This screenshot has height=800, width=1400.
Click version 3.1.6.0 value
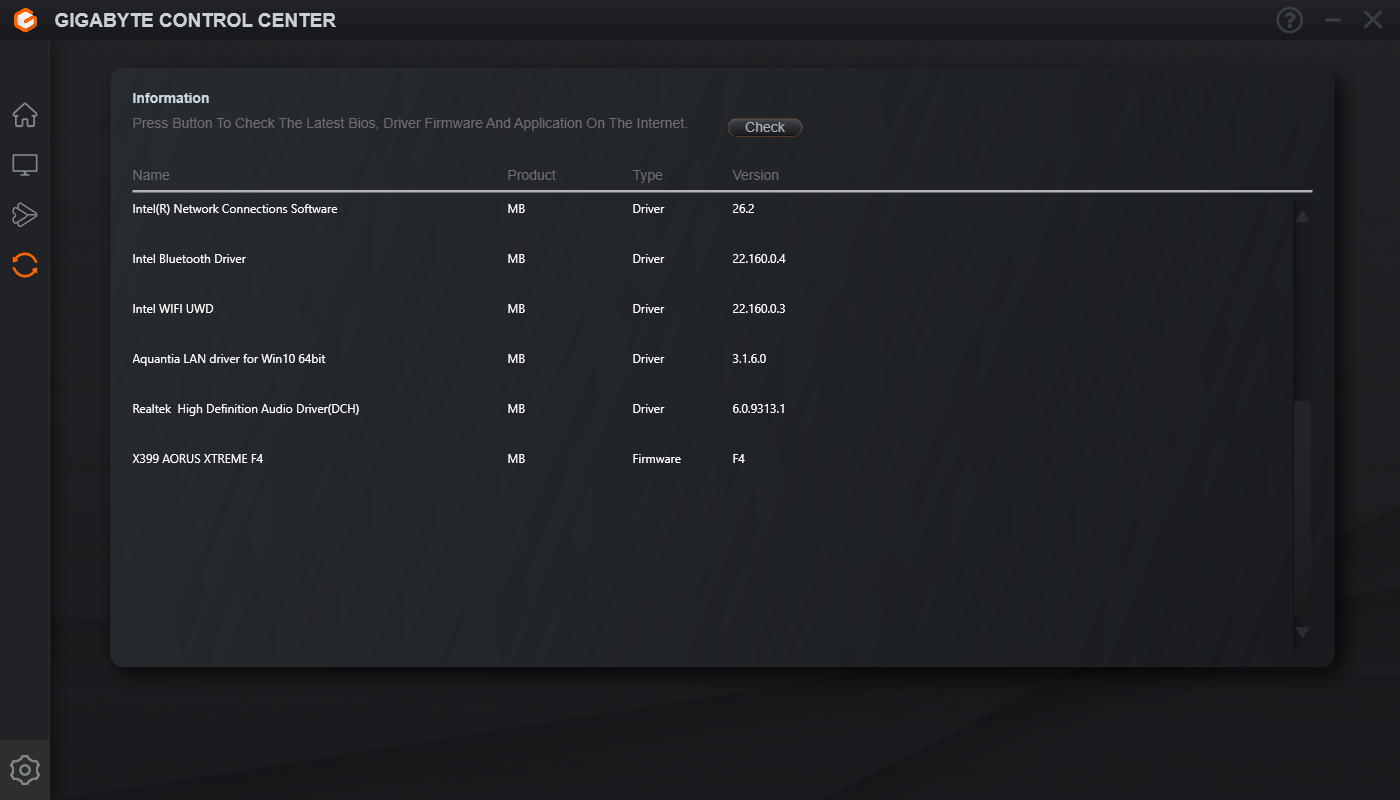pyautogui.click(x=749, y=359)
